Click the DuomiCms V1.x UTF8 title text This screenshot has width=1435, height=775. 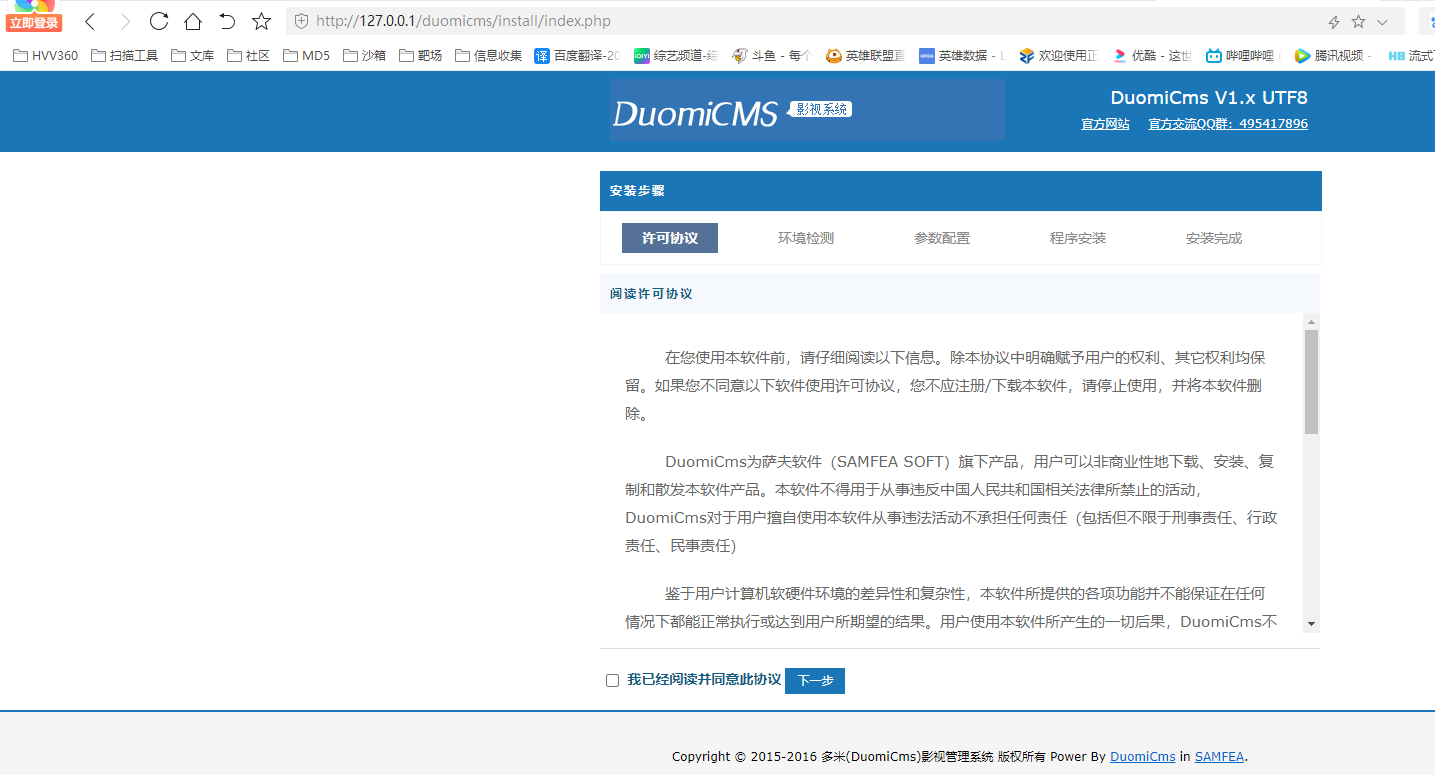(x=1209, y=98)
